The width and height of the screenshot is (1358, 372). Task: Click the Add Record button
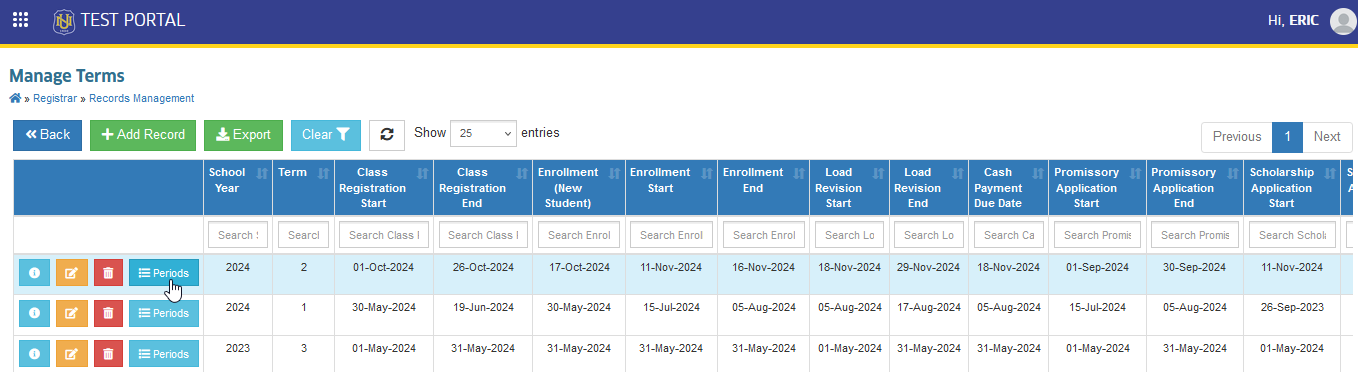144,135
